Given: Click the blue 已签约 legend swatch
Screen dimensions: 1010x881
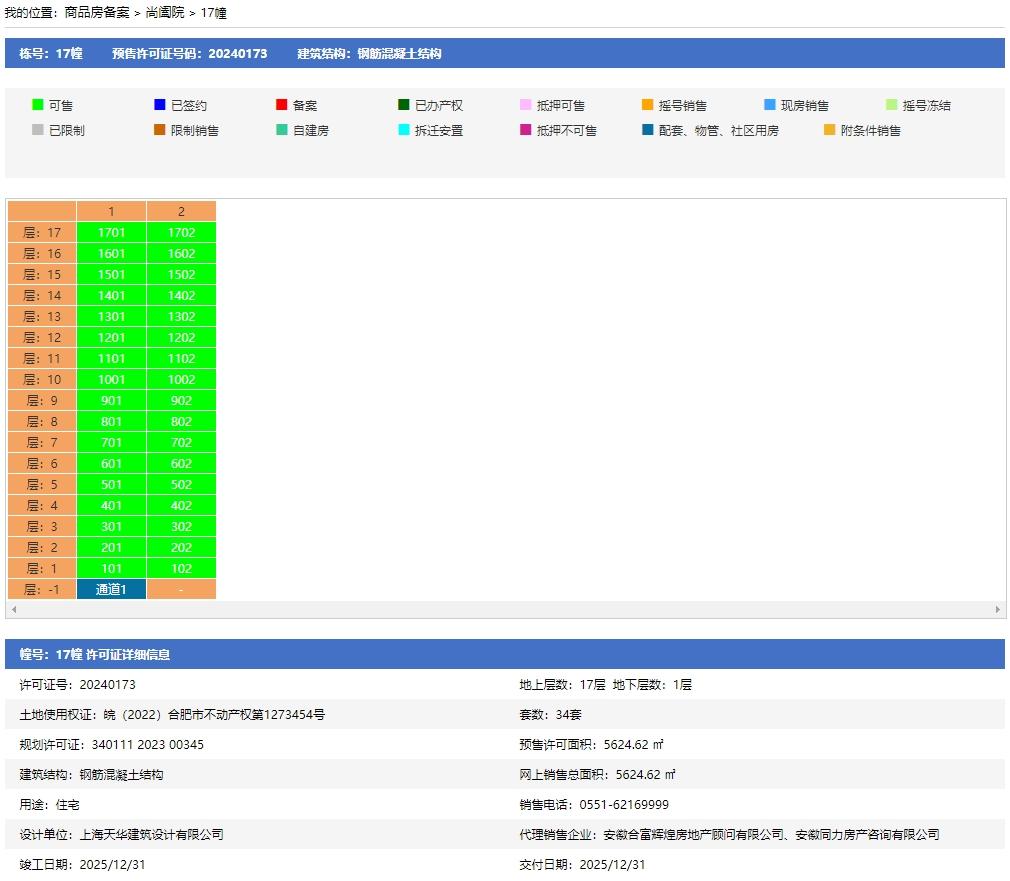Looking at the screenshot, I should pos(160,105).
